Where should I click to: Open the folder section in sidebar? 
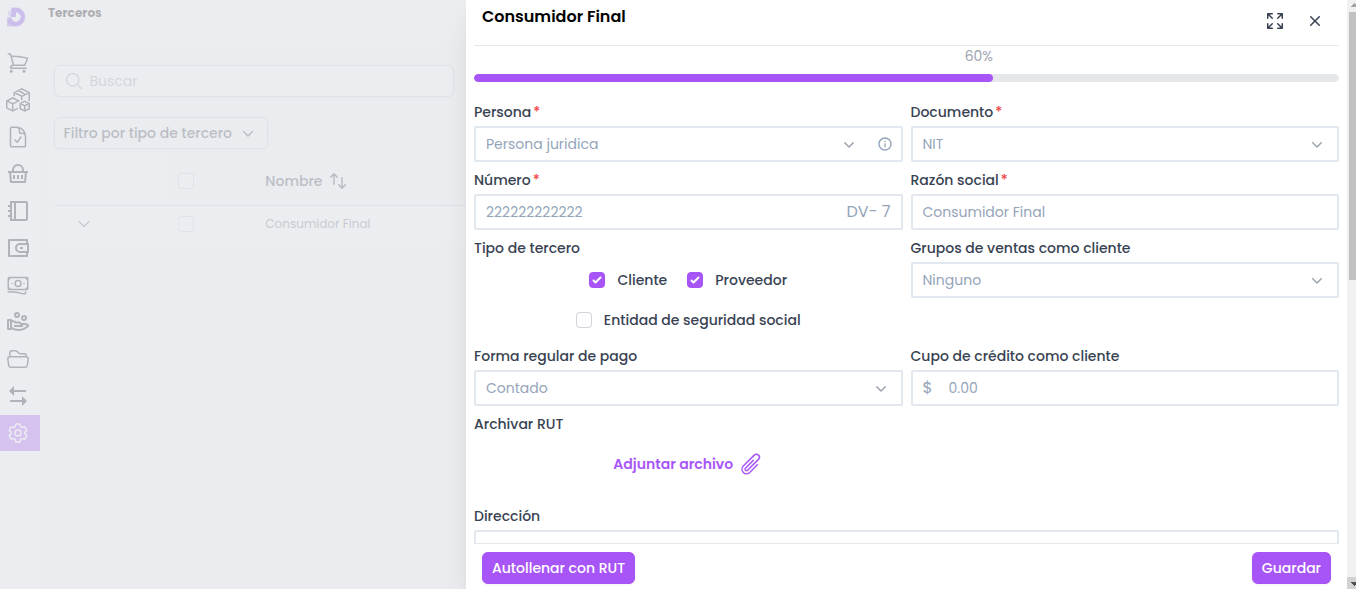[18, 359]
